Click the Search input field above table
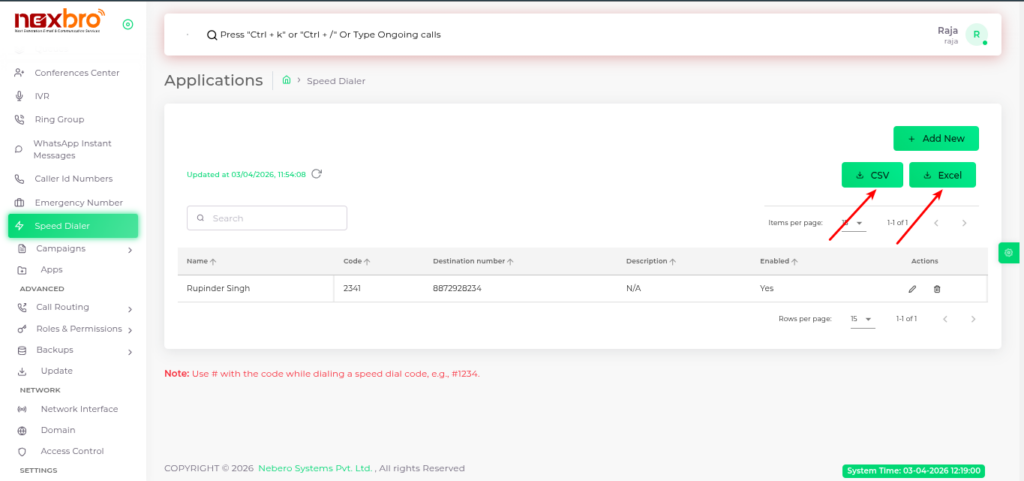The height and width of the screenshot is (481, 1024). pyautogui.click(x=267, y=218)
